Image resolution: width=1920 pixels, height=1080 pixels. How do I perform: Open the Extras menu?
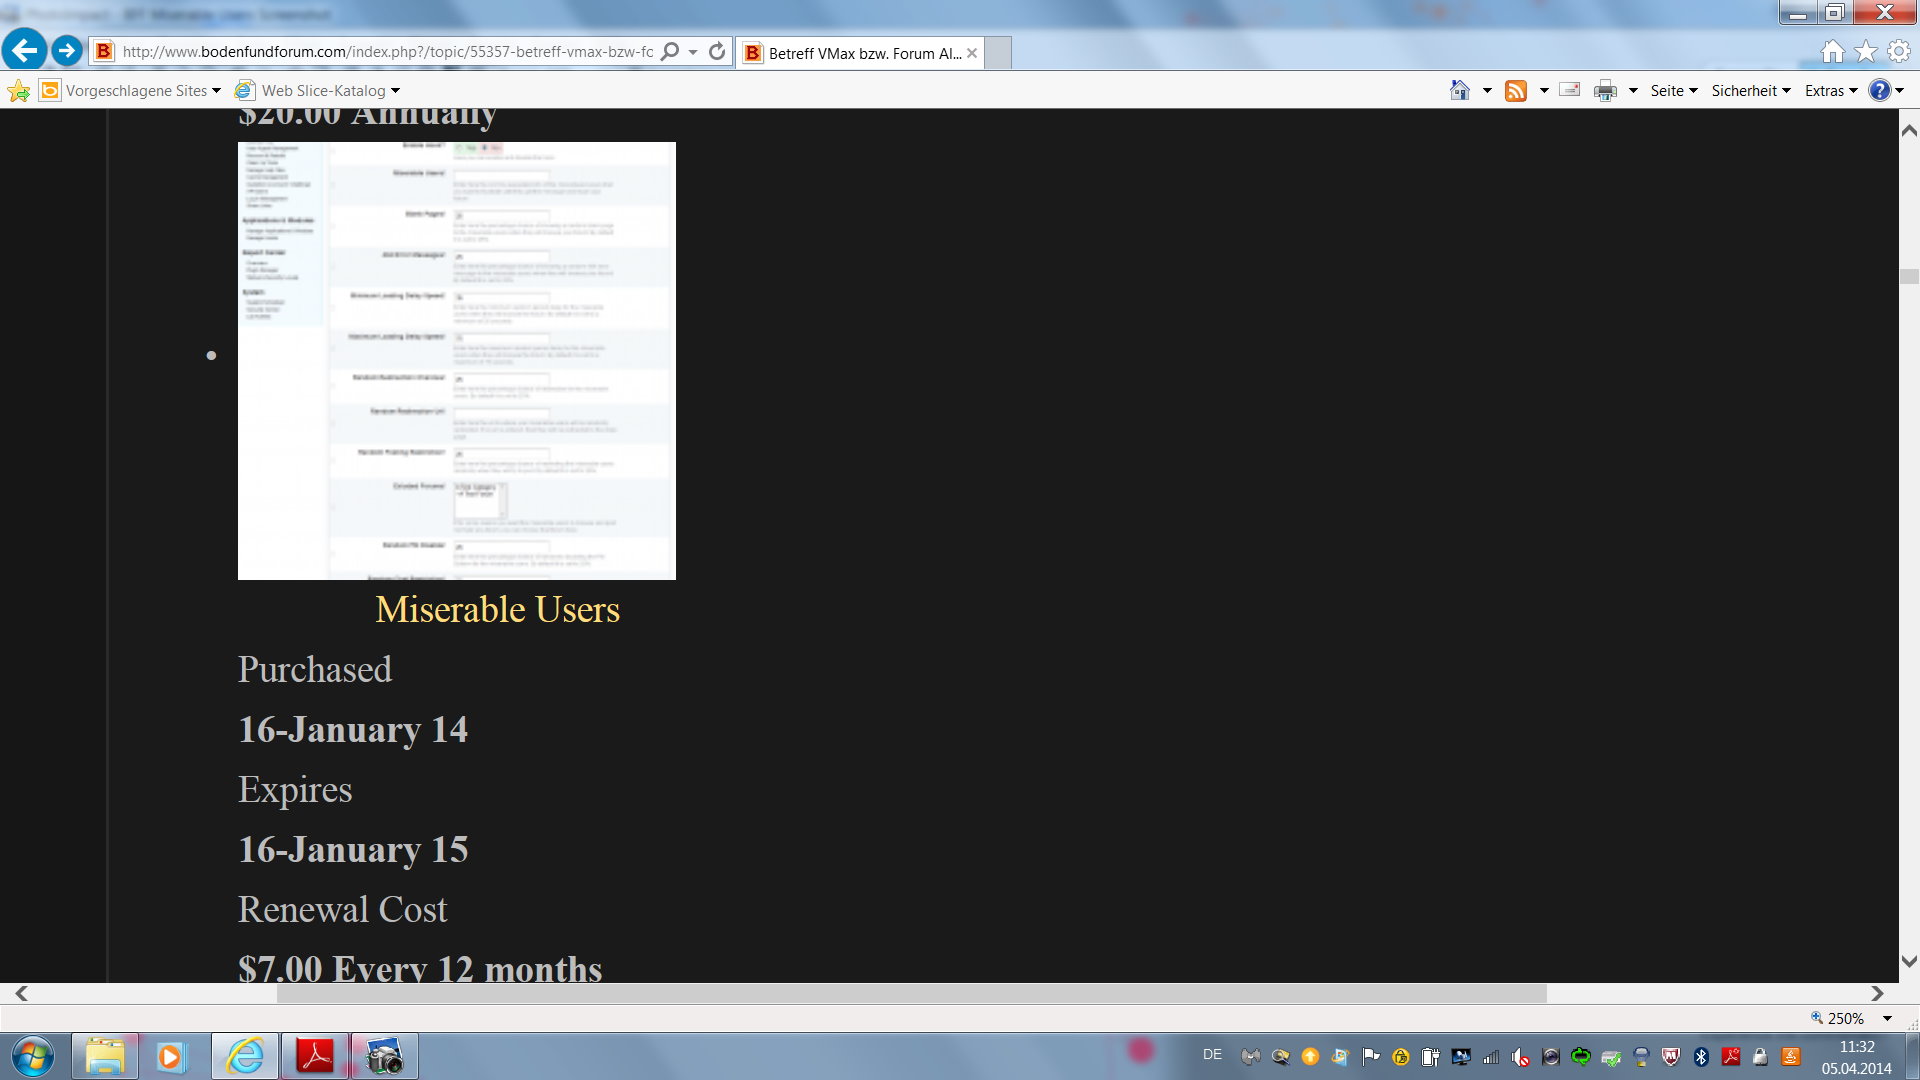click(1830, 91)
